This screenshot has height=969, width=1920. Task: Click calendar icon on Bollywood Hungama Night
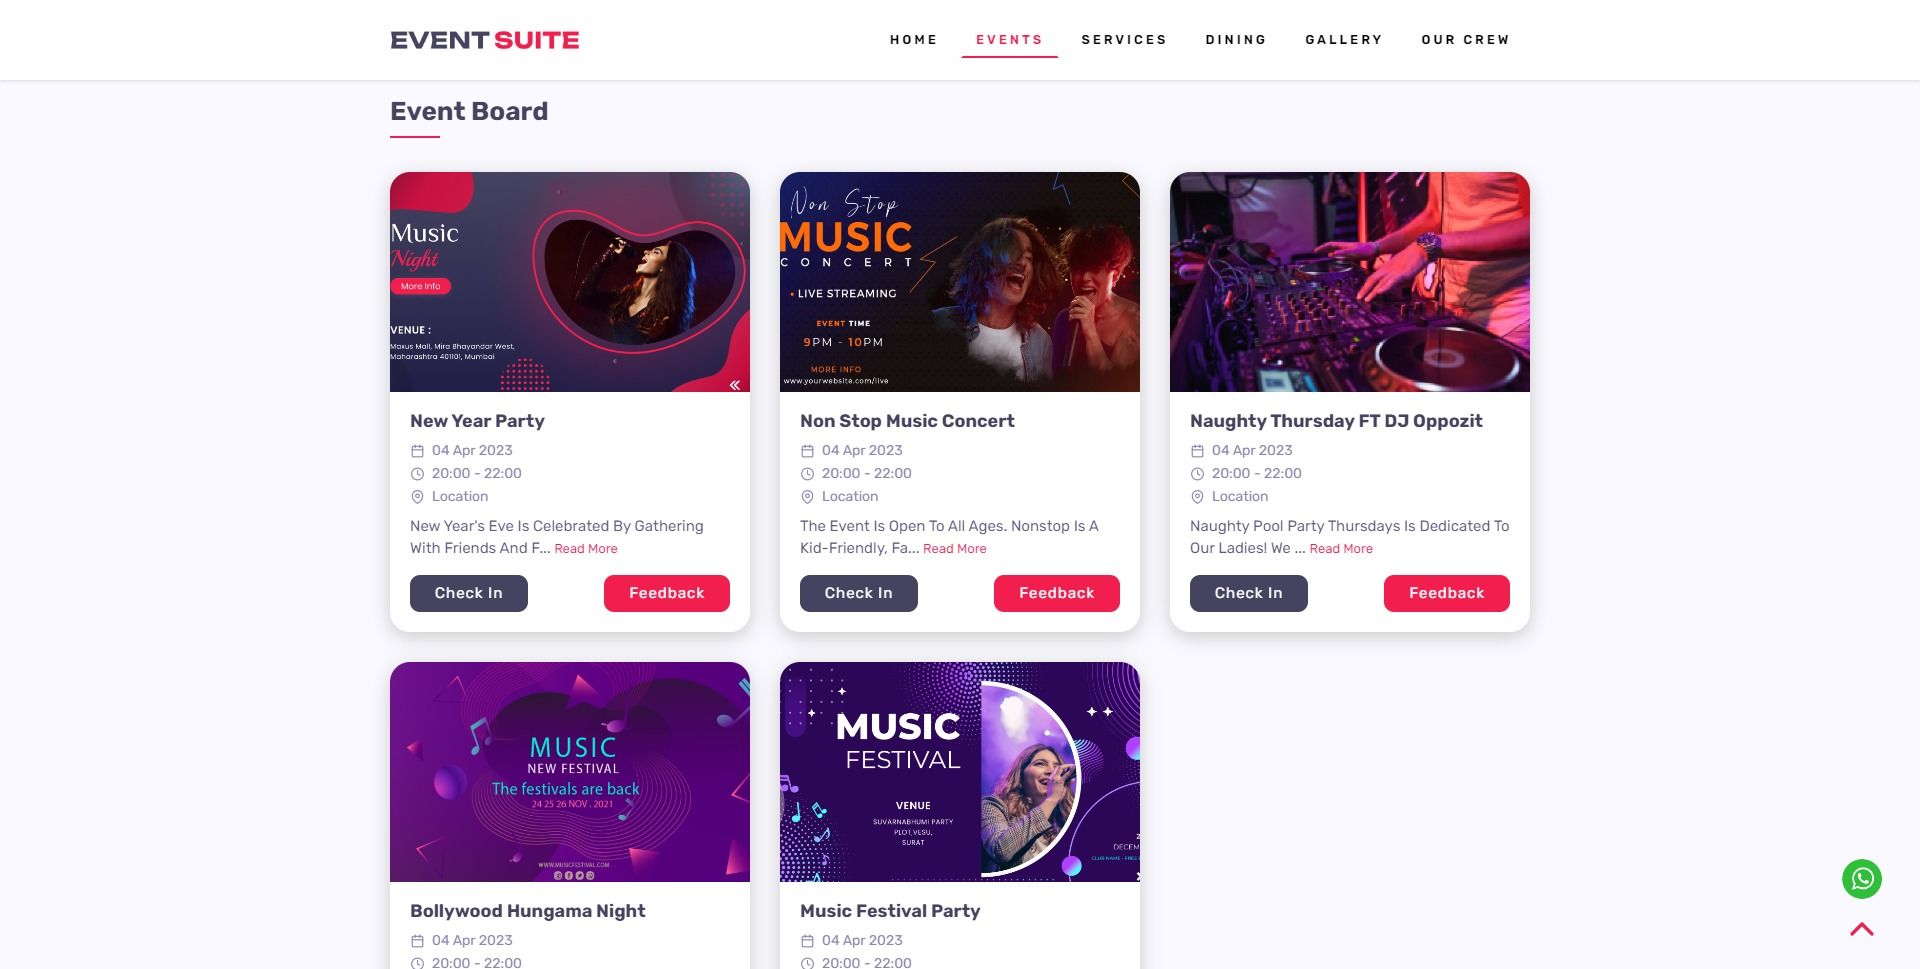click(x=417, y=941)
